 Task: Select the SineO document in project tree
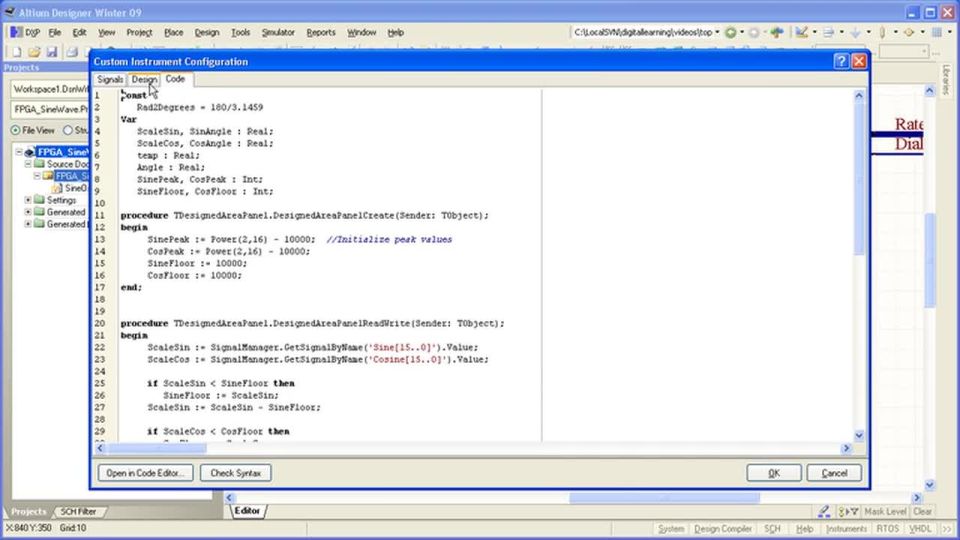point(75,188)
